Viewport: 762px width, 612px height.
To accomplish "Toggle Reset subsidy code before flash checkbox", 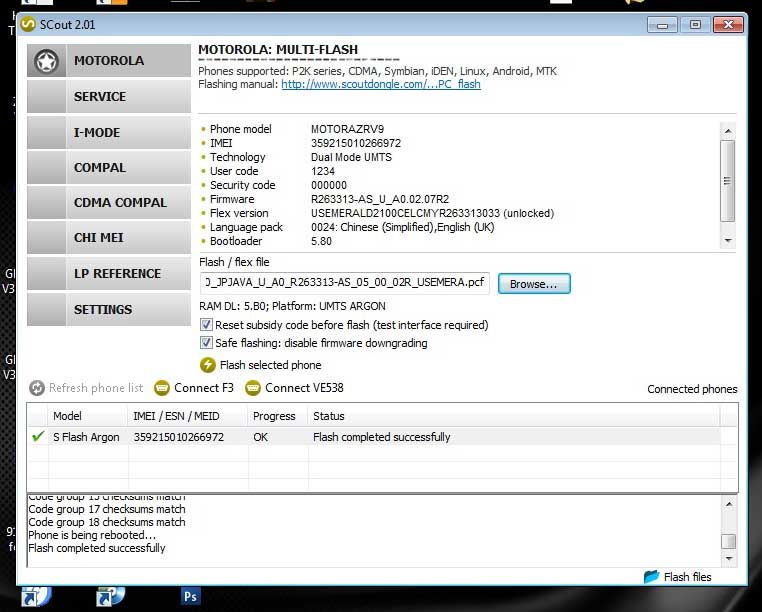I will (x=206, y=325).
